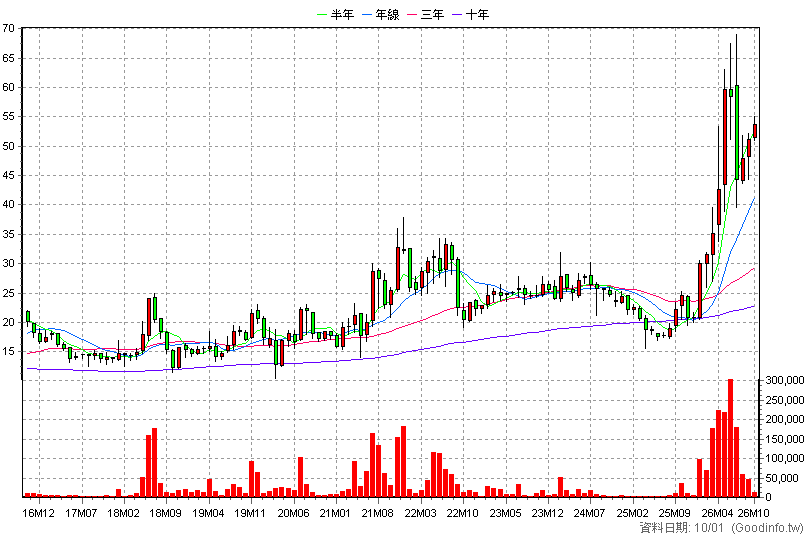The image size is (808, 540).
Task: Click the 年線 legend label
Action: coord(388,14)
